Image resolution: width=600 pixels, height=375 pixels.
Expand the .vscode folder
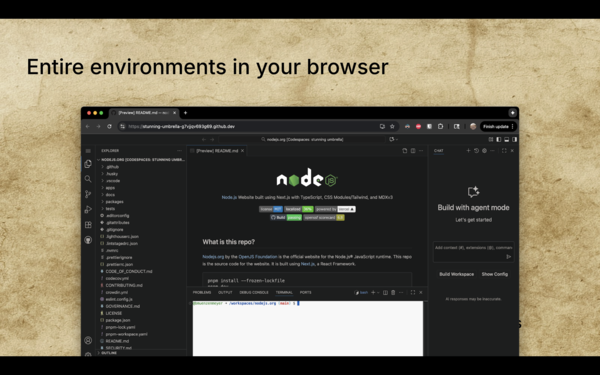tap(113, 181)
